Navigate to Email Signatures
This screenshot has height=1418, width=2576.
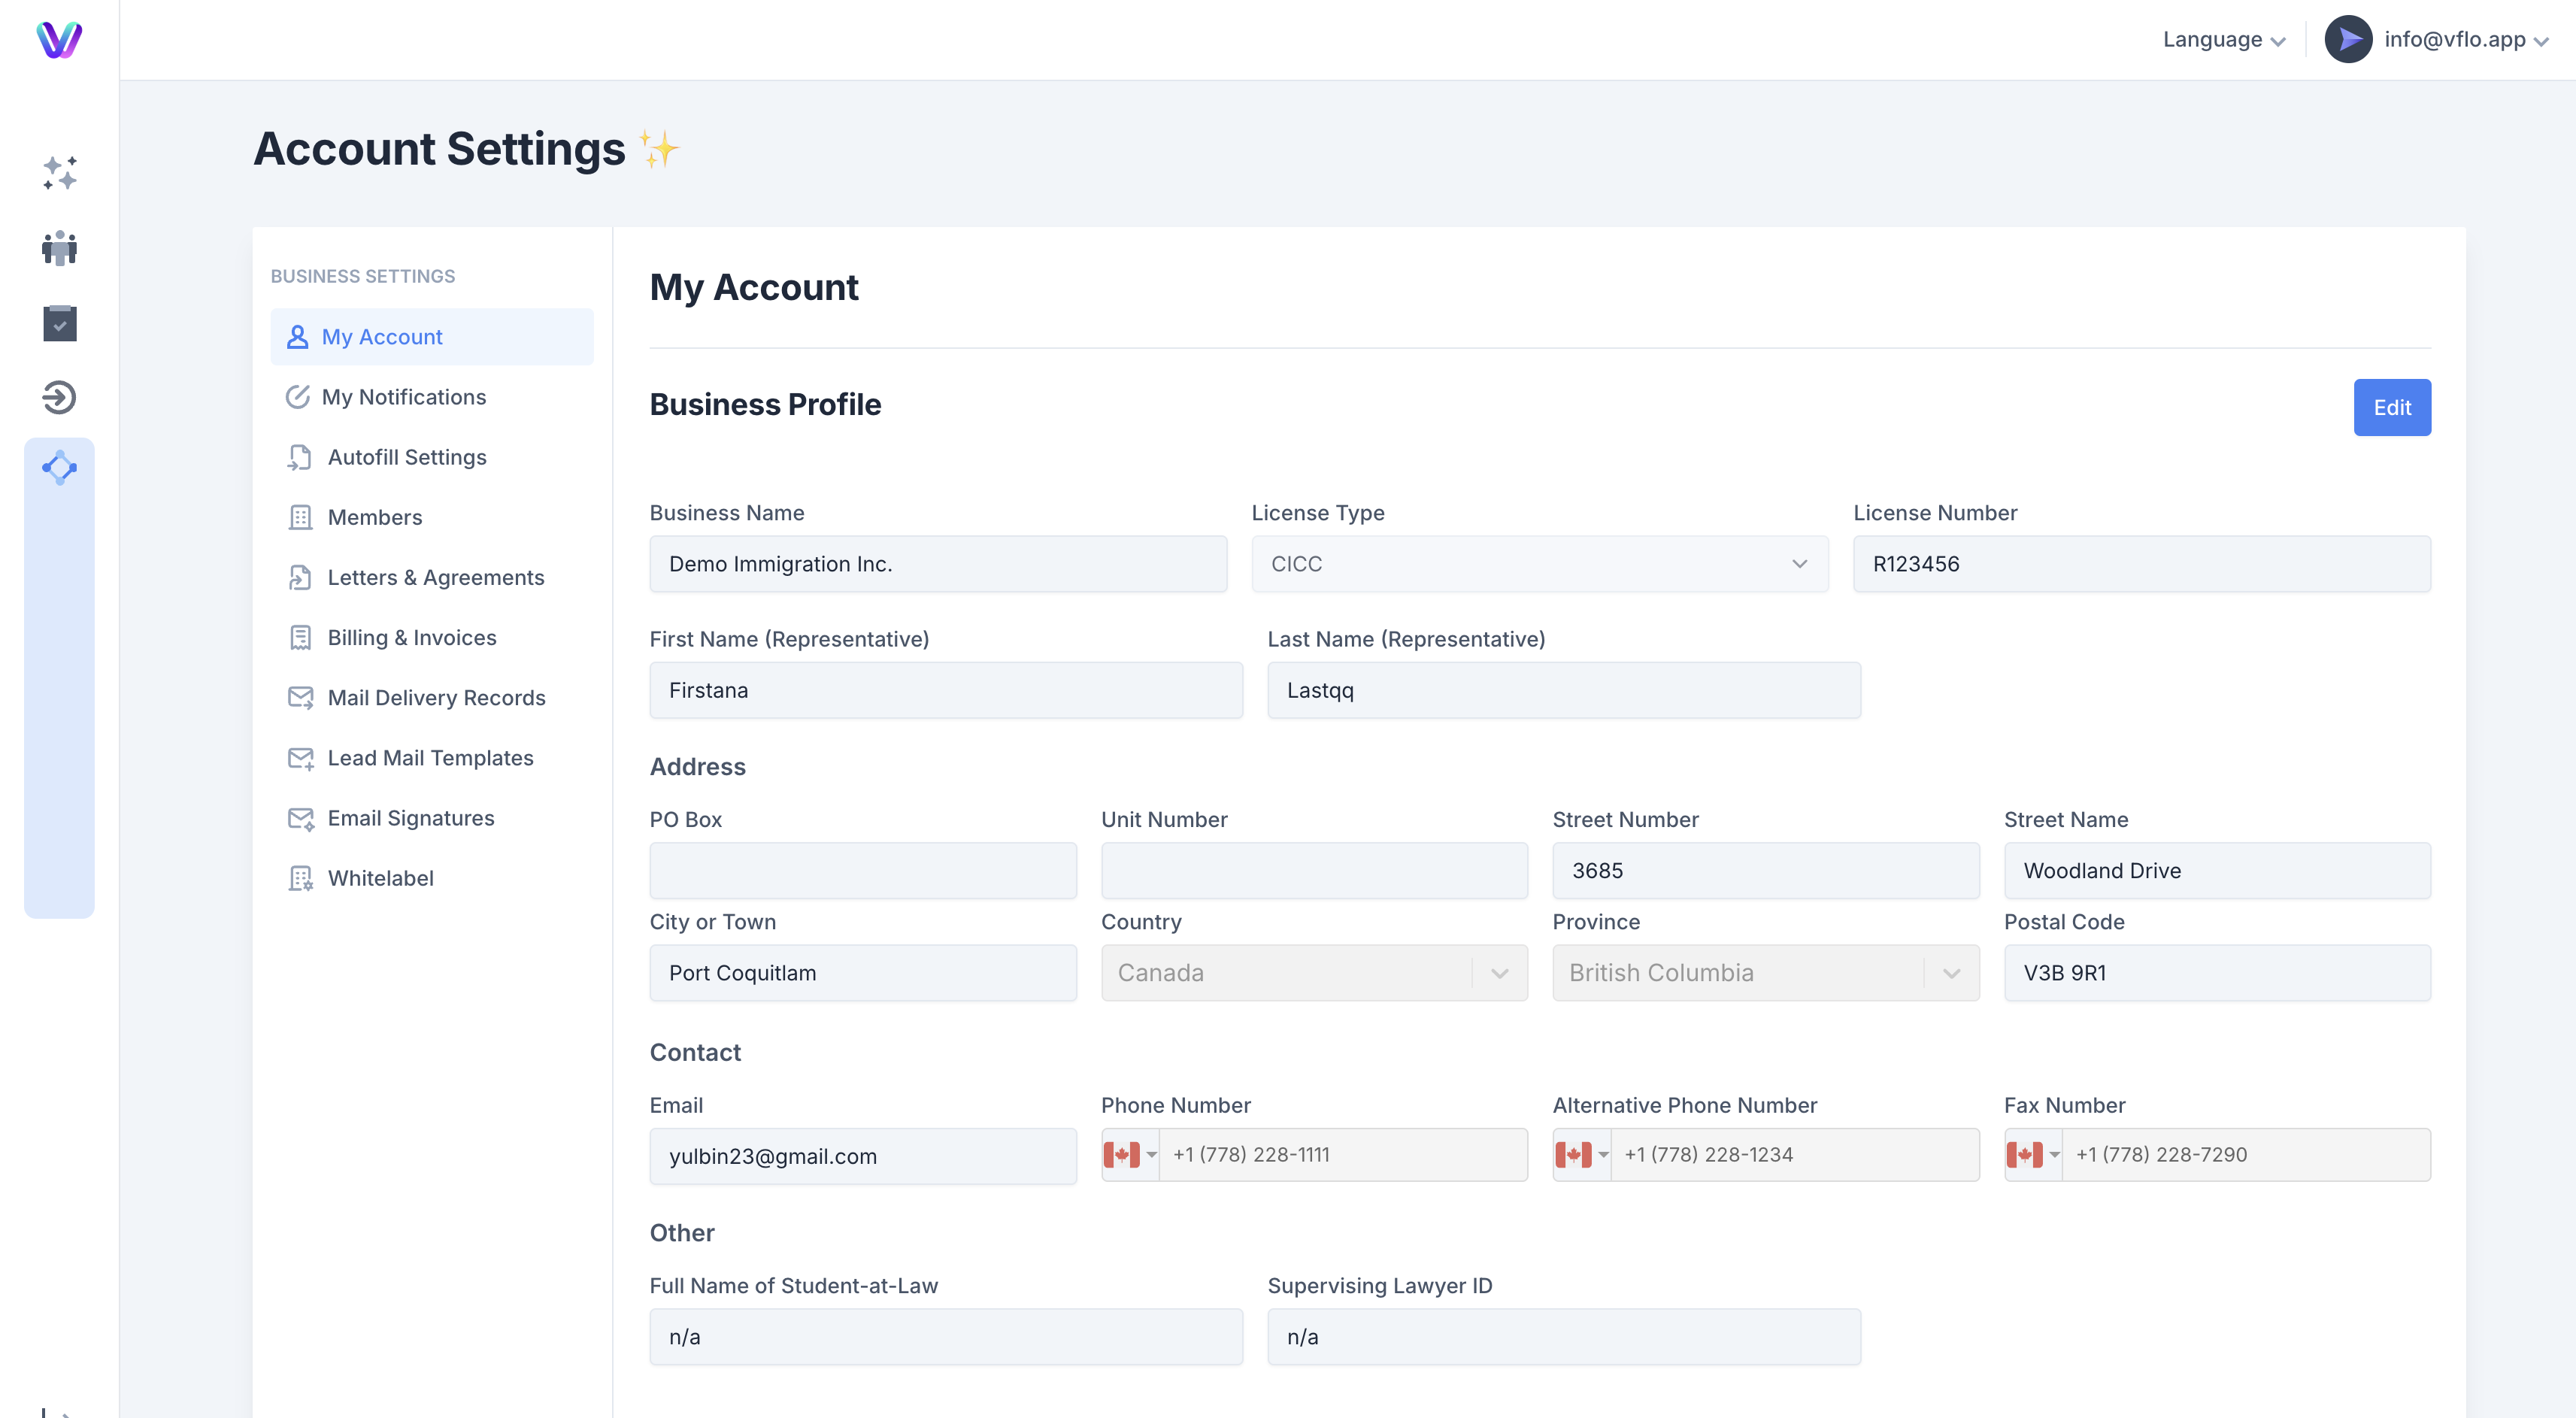(x=410, y=818)
